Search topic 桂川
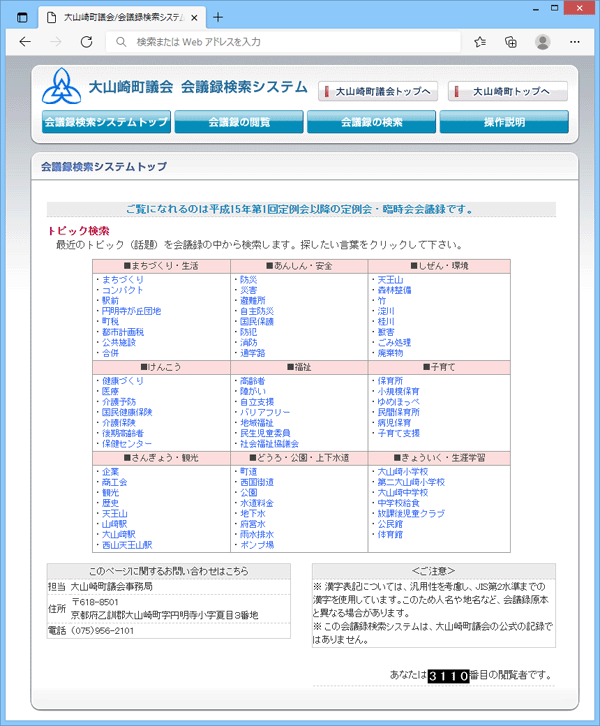 coord(386,322)
